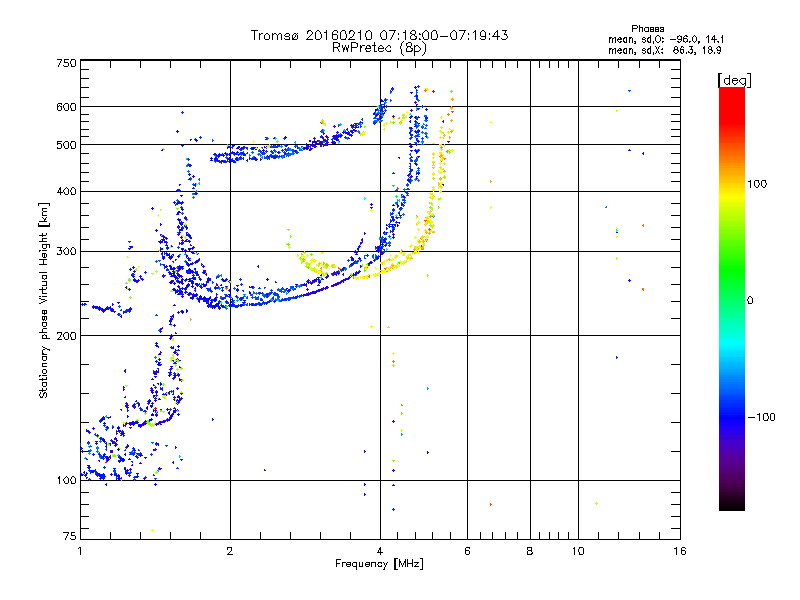
Task: Click the plot title "Tromsø 20160210 07:18:00-07:19:43"
Action: coord(379,35)
